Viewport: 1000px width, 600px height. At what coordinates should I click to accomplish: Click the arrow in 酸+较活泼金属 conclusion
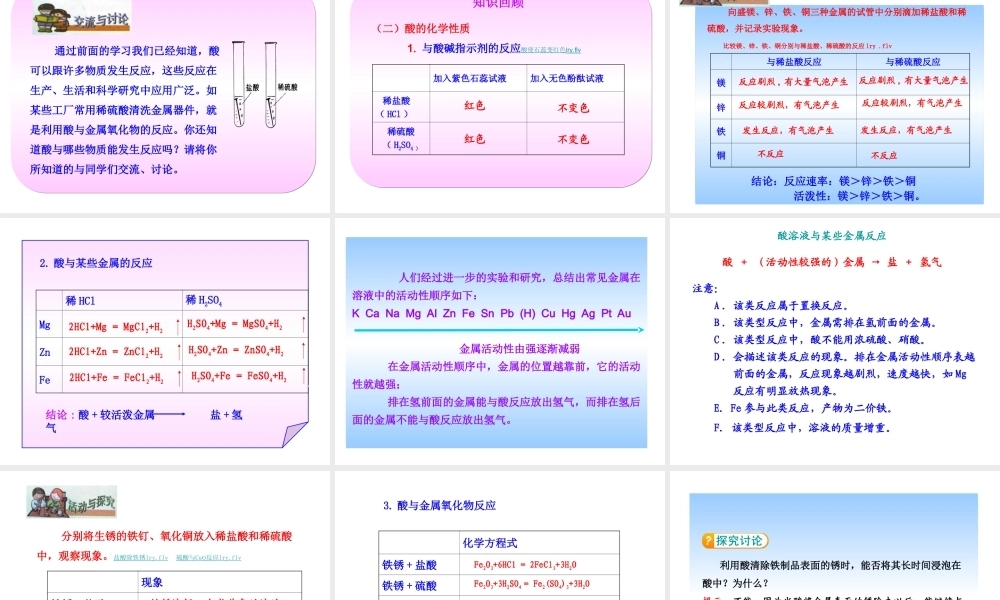tap(170, 414)
